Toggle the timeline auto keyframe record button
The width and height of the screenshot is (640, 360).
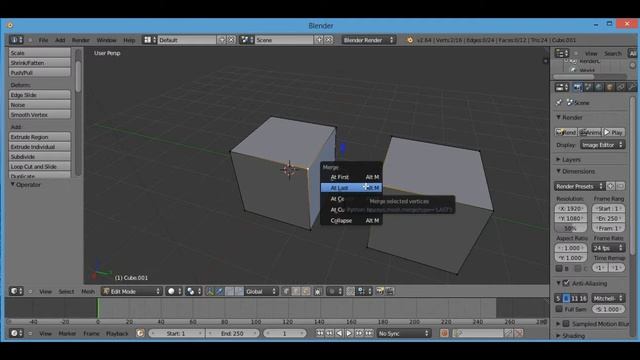444,333
